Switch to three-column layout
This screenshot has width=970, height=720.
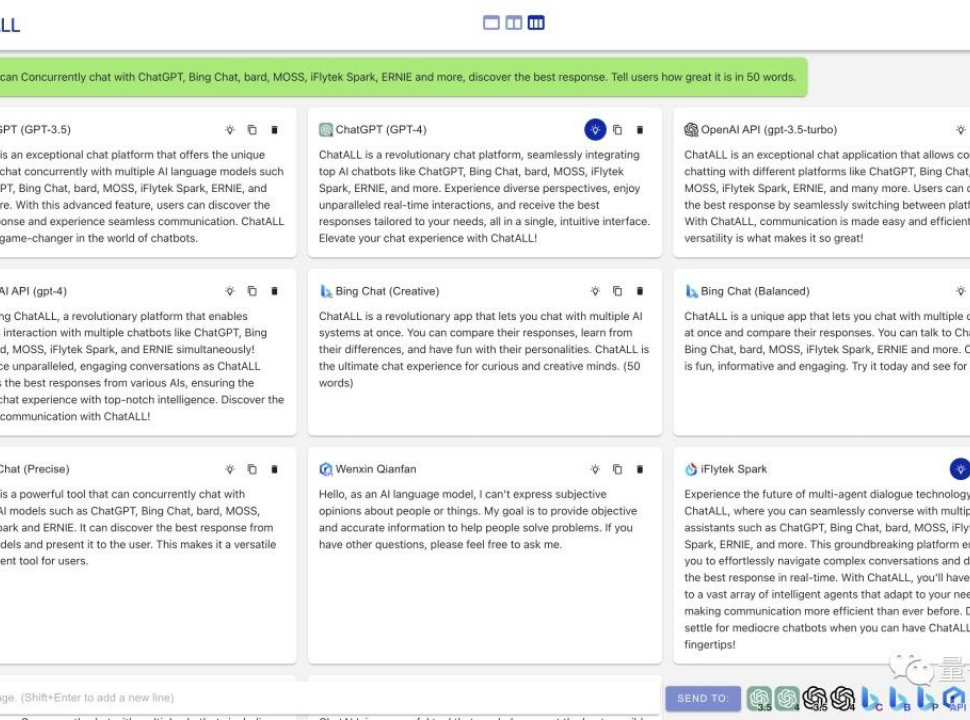point(536,23)
